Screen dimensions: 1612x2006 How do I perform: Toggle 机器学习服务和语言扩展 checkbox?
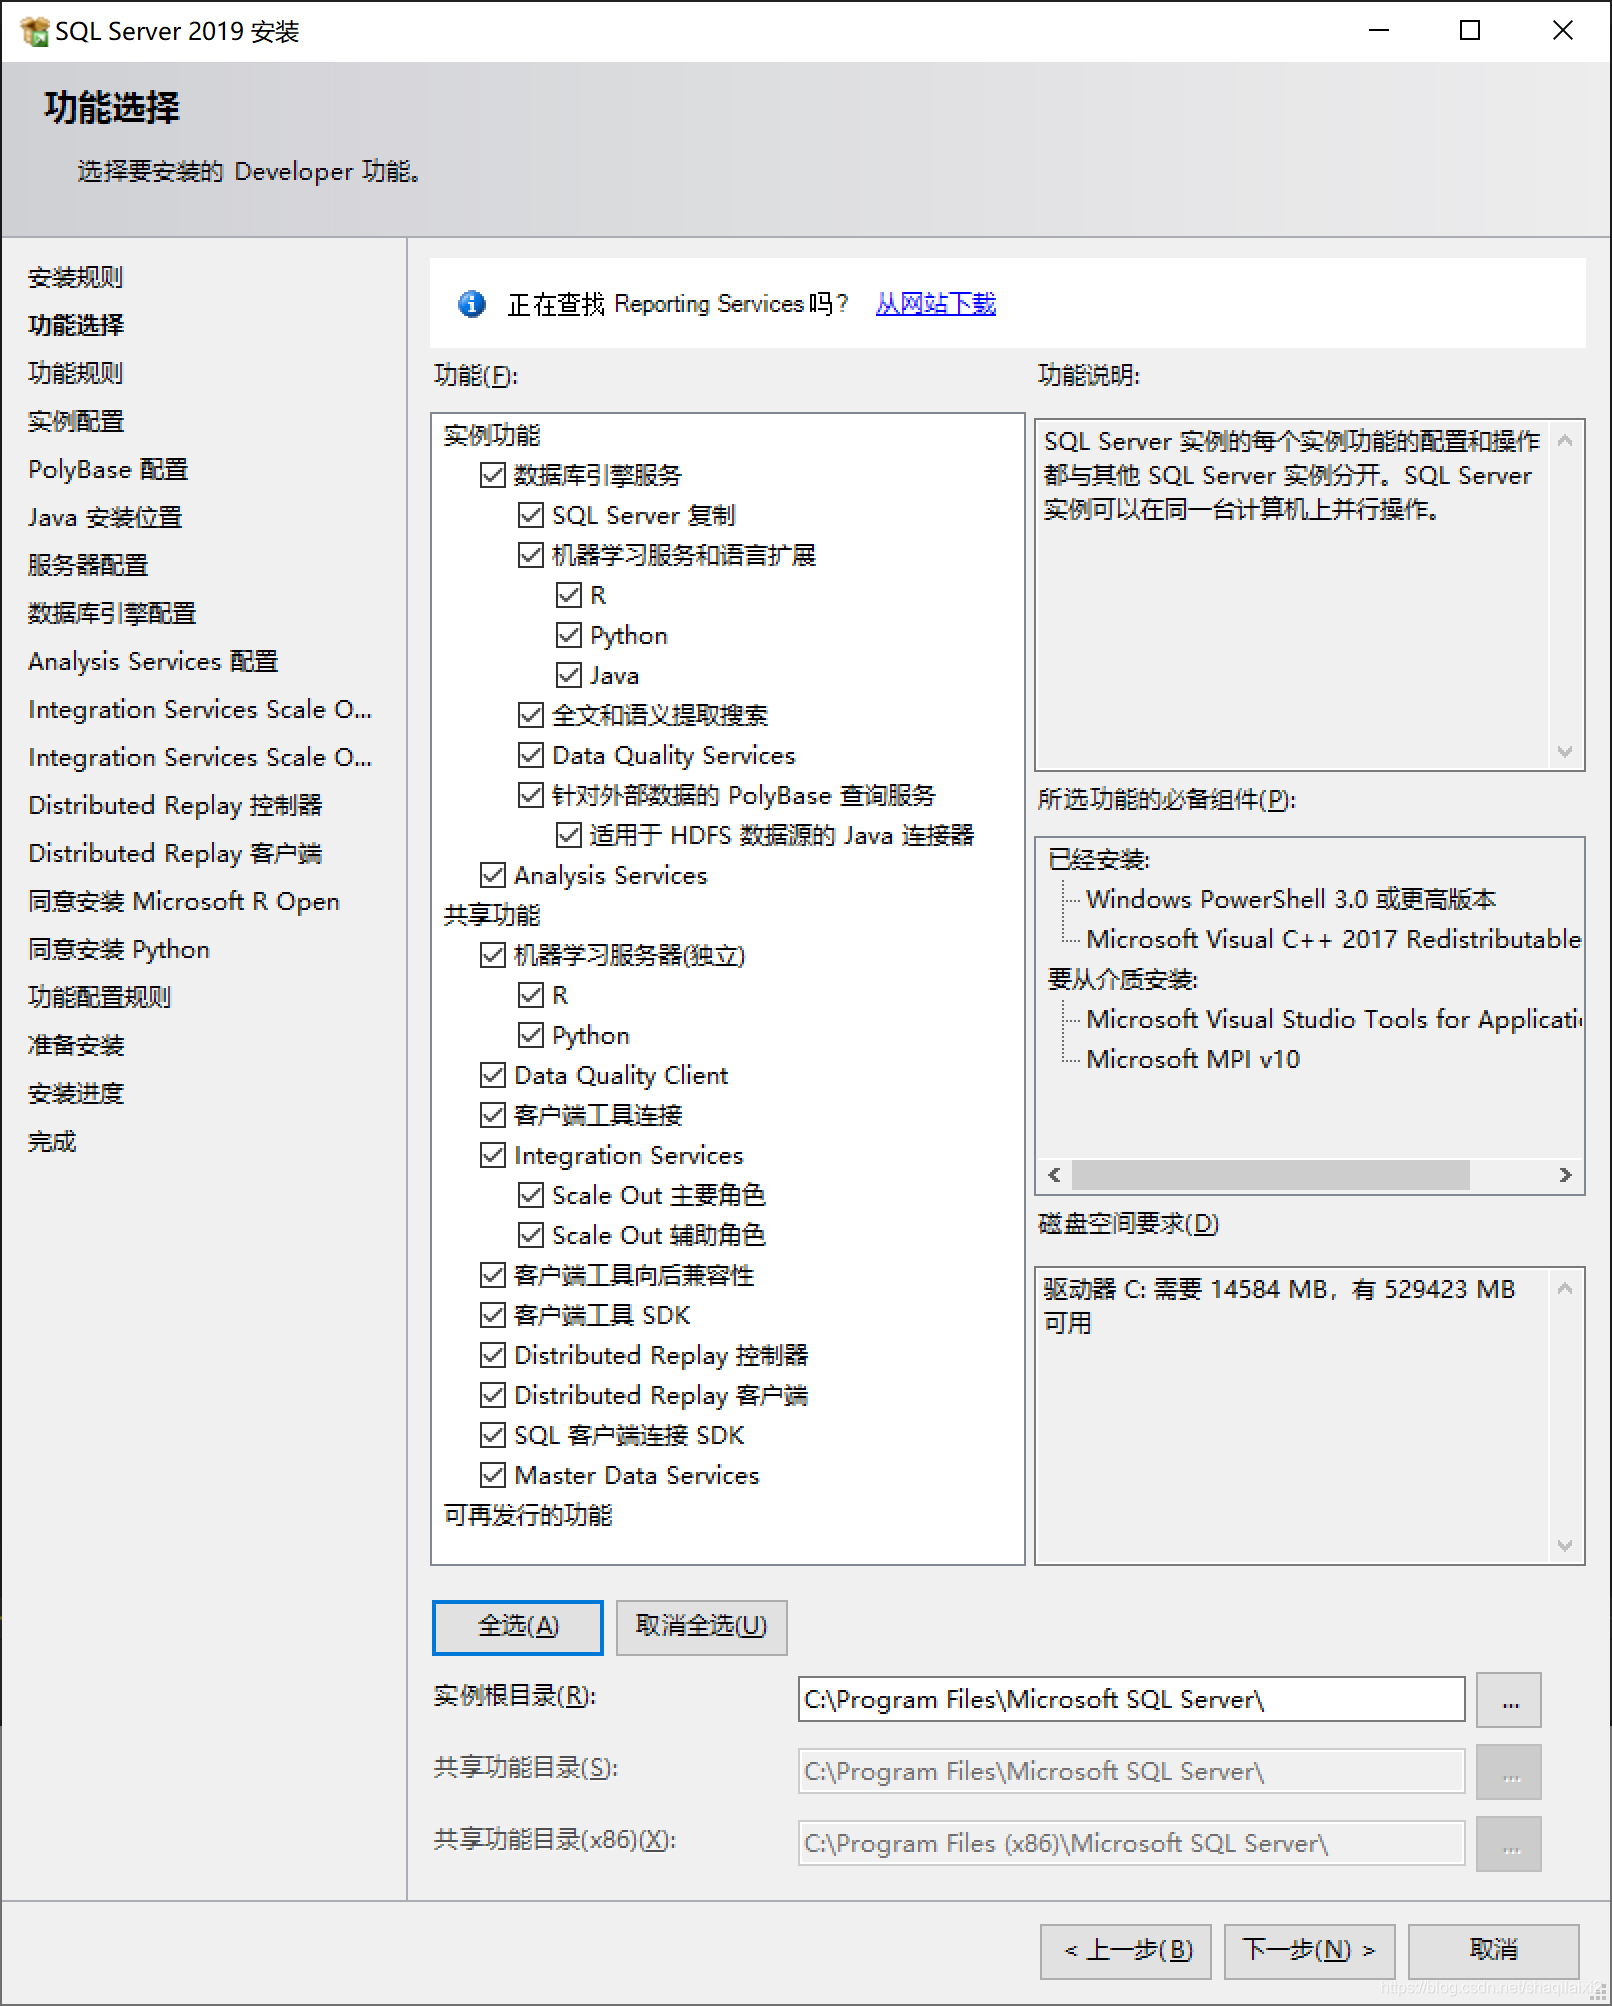(x=531, y=555)
